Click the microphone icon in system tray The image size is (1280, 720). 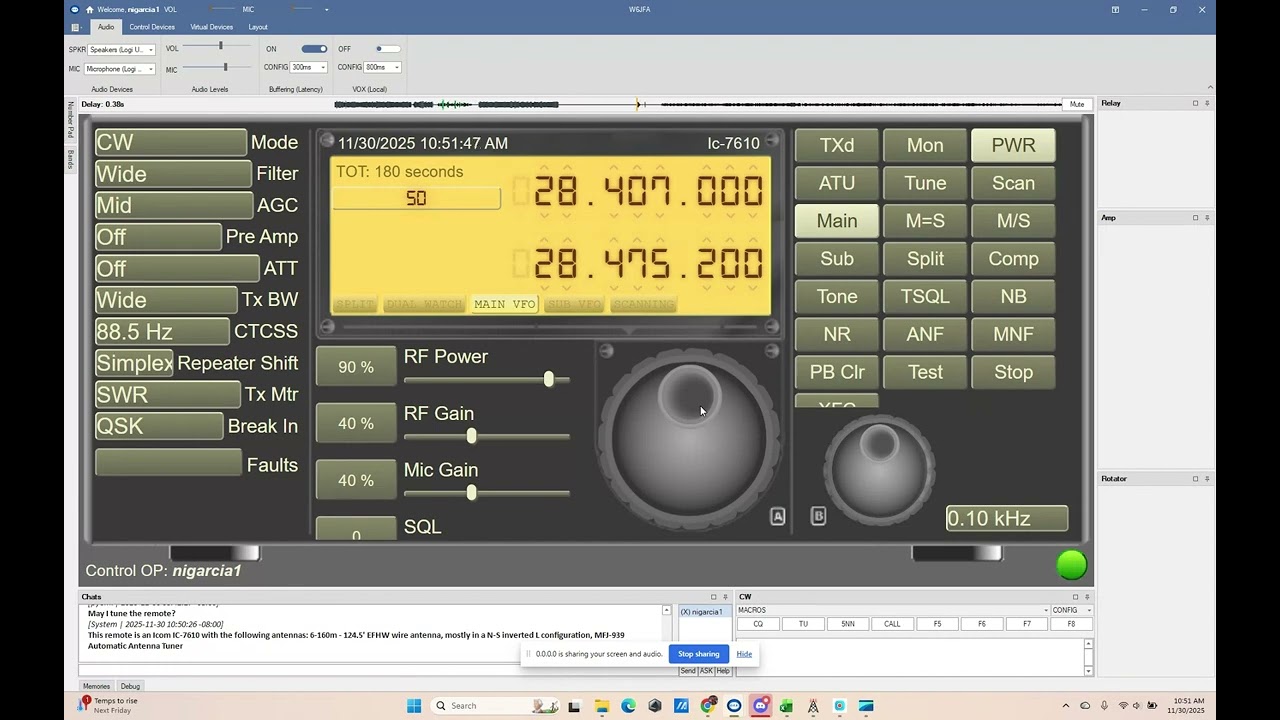pos(1104,706)
